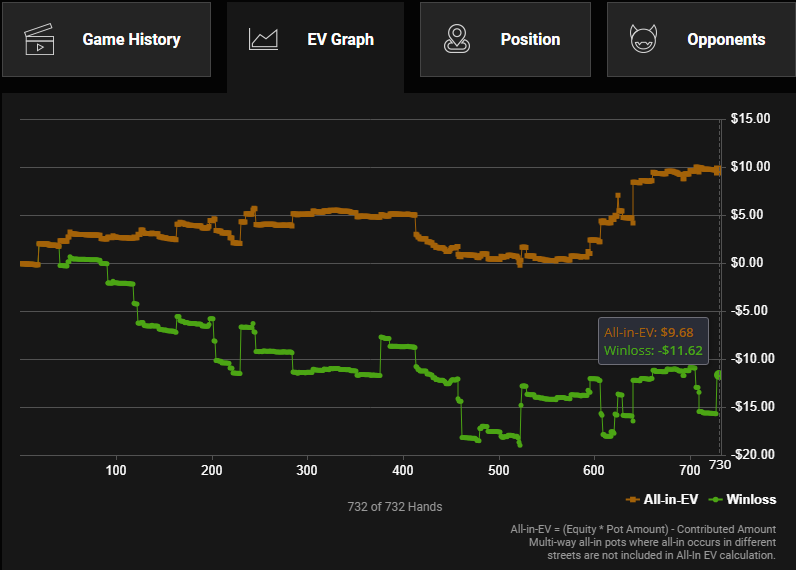The width and height of the screenshot is (796, 570).
Task: Click the orange All-in-EV legend marker
Action: (x=633, y=500)
